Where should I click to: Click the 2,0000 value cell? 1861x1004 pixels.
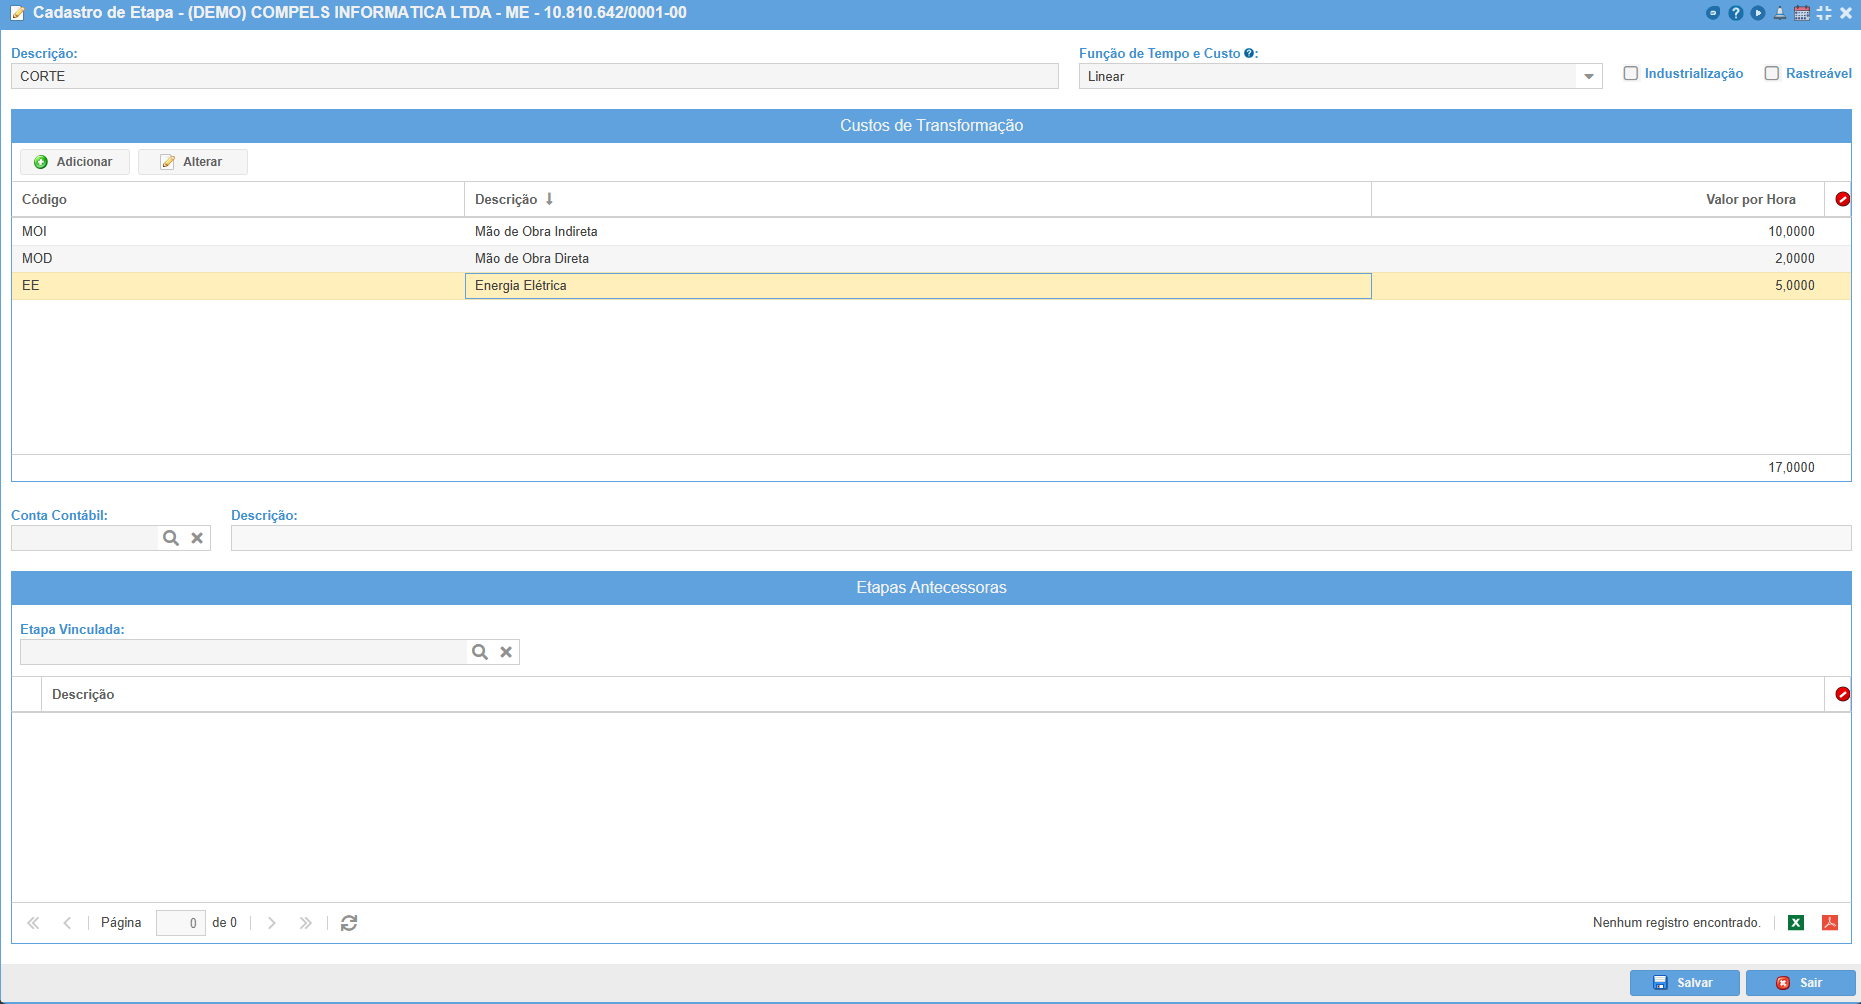(x=1598, y=258)
